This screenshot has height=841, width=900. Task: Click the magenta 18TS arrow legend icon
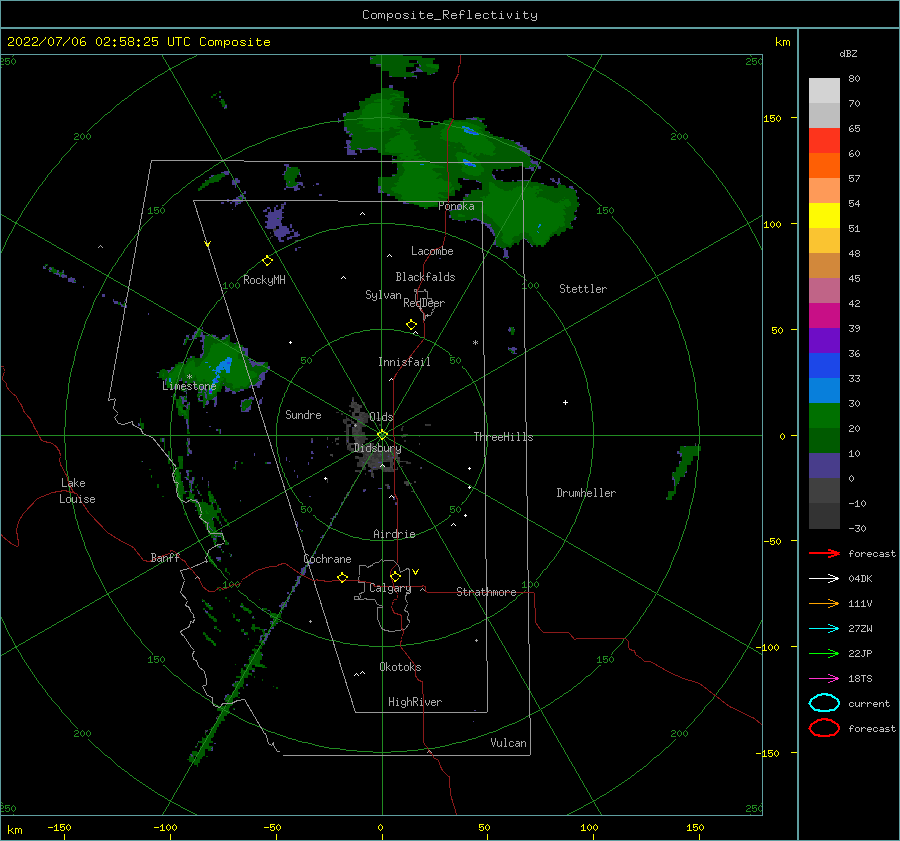tap(824, 679)
